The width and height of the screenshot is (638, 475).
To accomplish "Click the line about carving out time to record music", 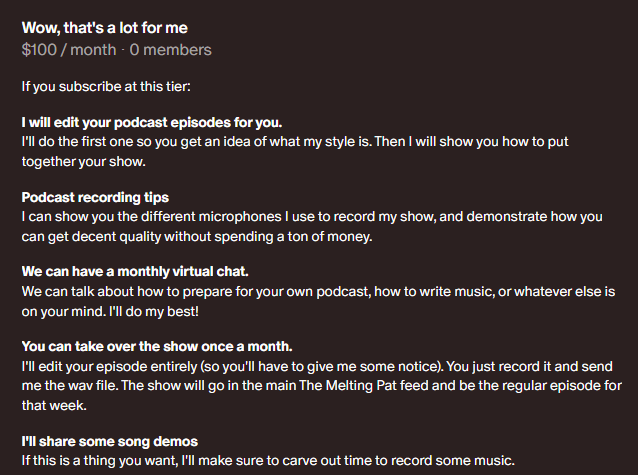I will [x=268, y=461].
